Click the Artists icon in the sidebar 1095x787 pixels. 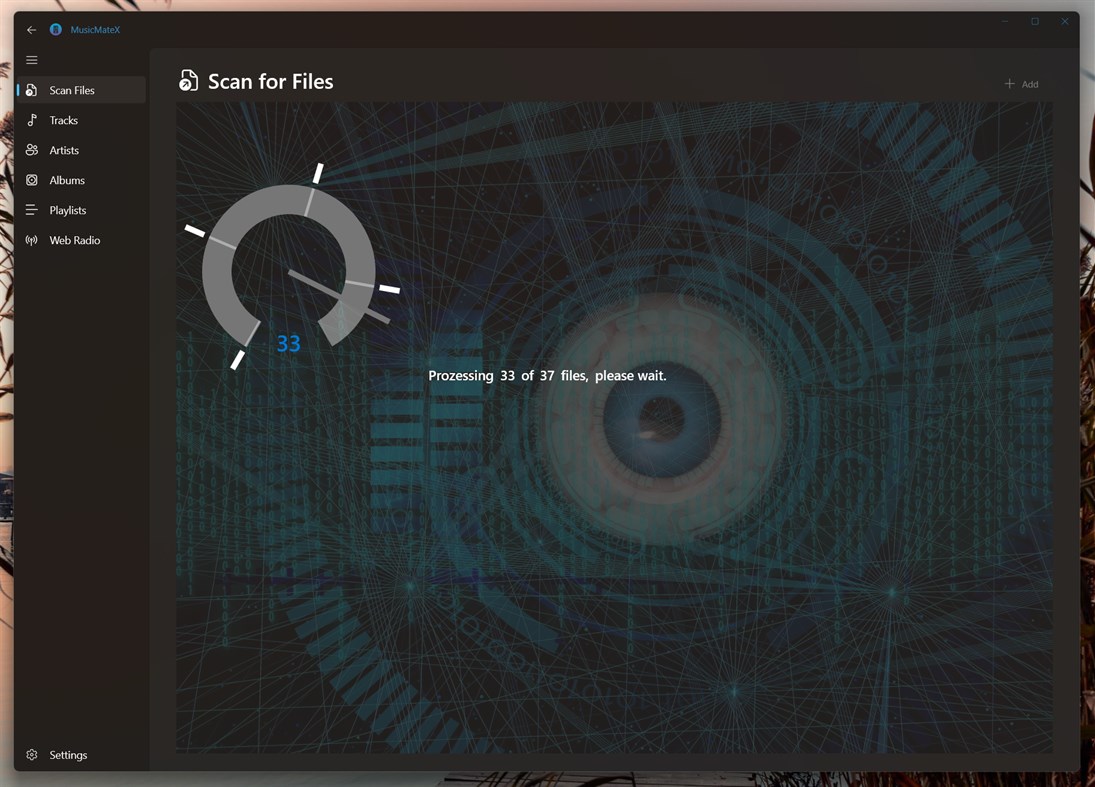pos(32,150)
